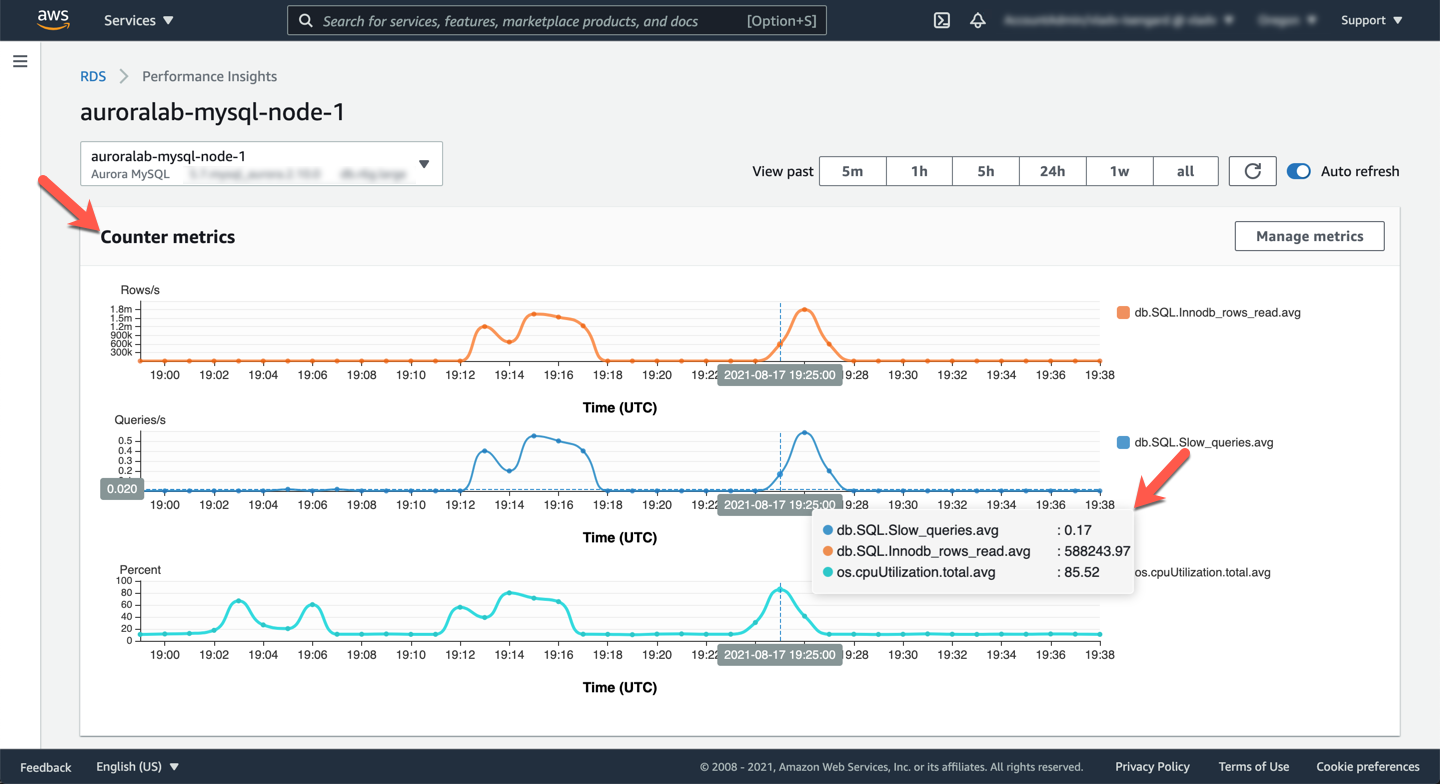Go to the RDS breadcrumb link
The image size is (1440, 784).
tap(93, 76)
